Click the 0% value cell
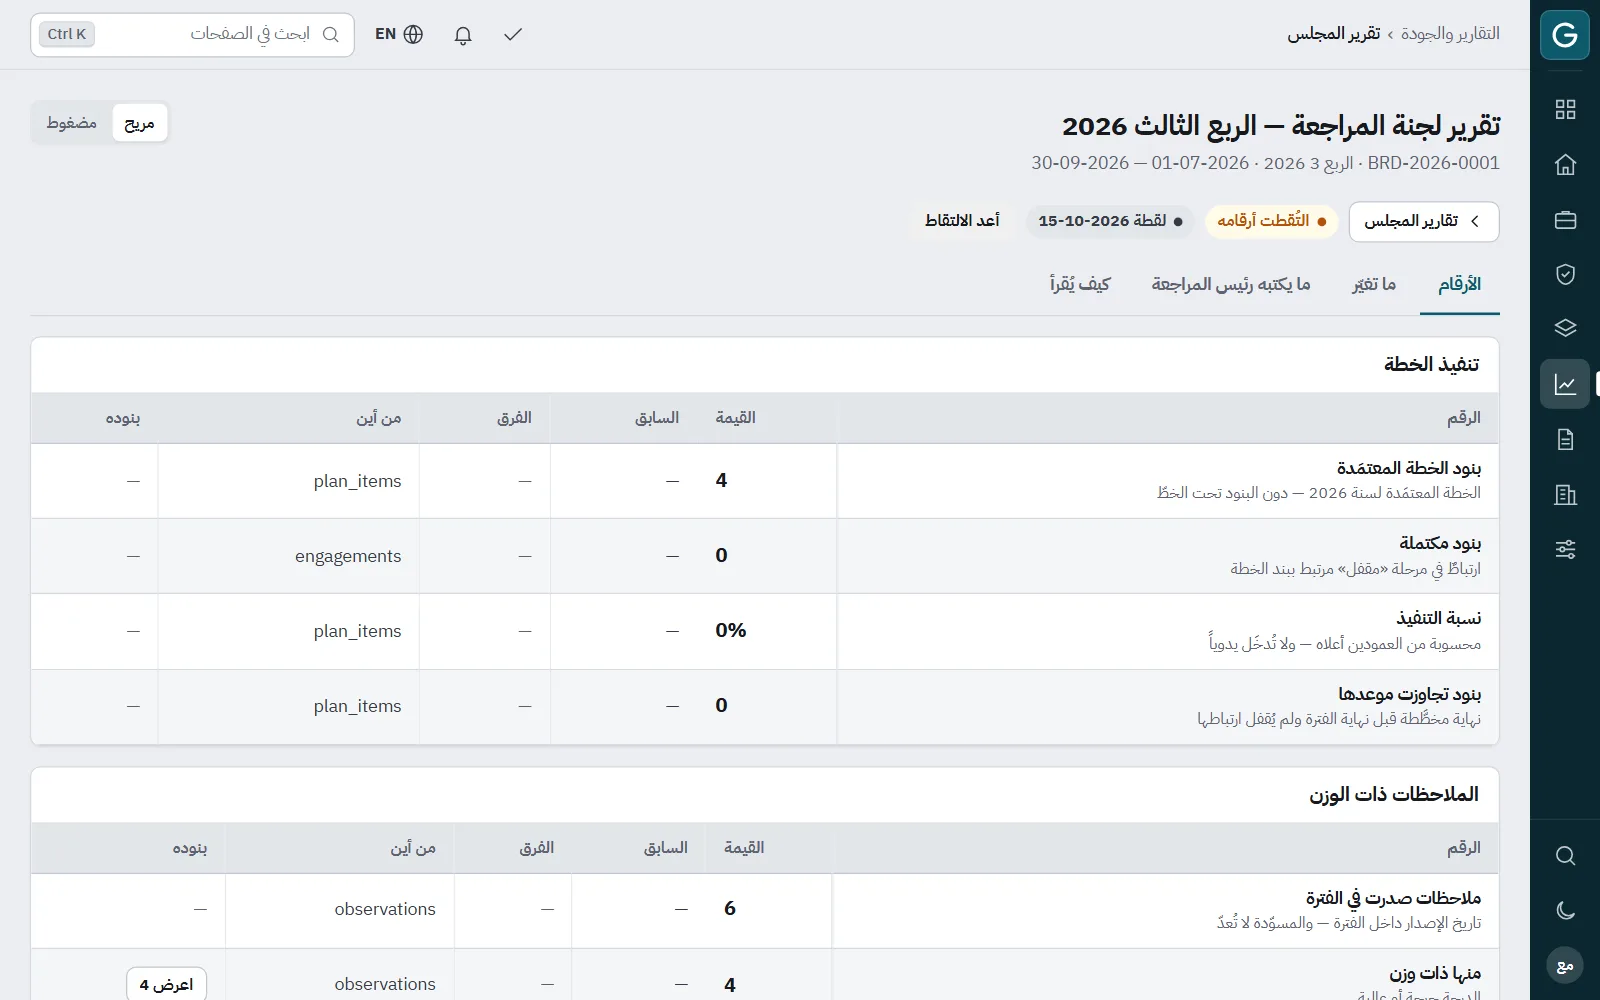1600x1000 pixels. click(731, 631)
